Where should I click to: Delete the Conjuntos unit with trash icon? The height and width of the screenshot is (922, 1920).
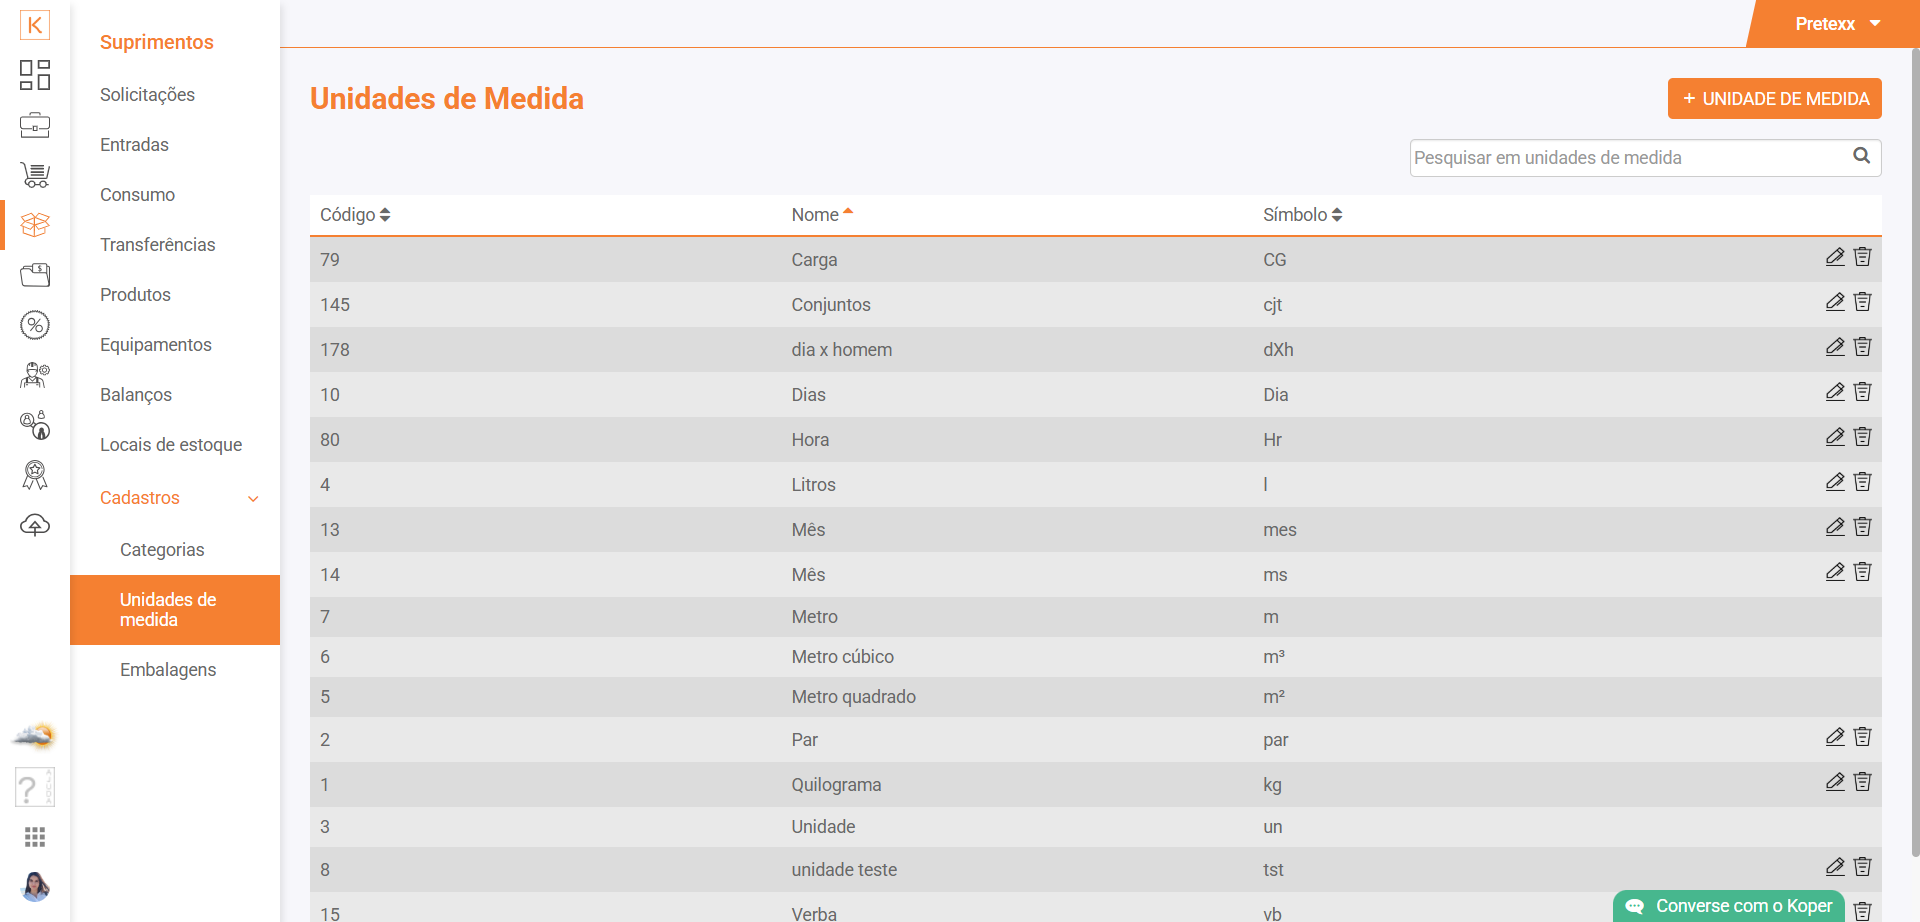click(1862, 302)
